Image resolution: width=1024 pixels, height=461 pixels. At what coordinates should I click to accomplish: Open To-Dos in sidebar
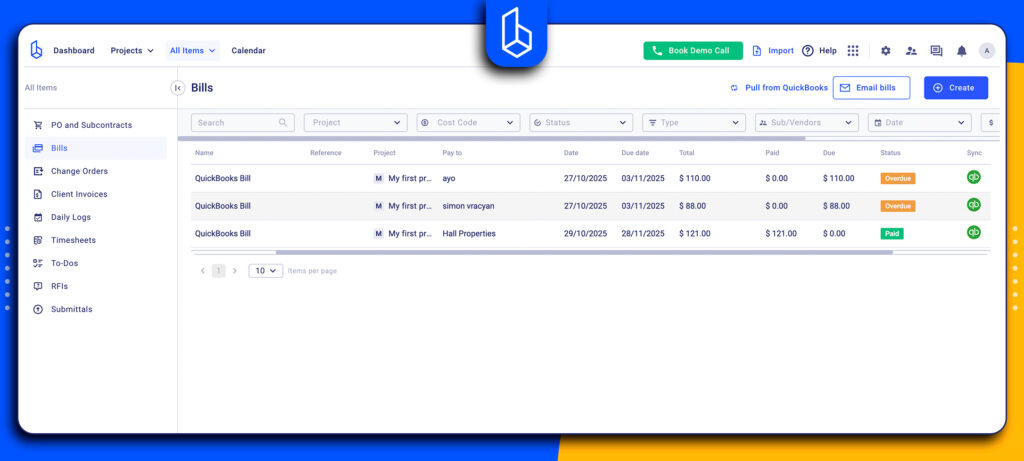pyautogui.click(x=96, y=263)
